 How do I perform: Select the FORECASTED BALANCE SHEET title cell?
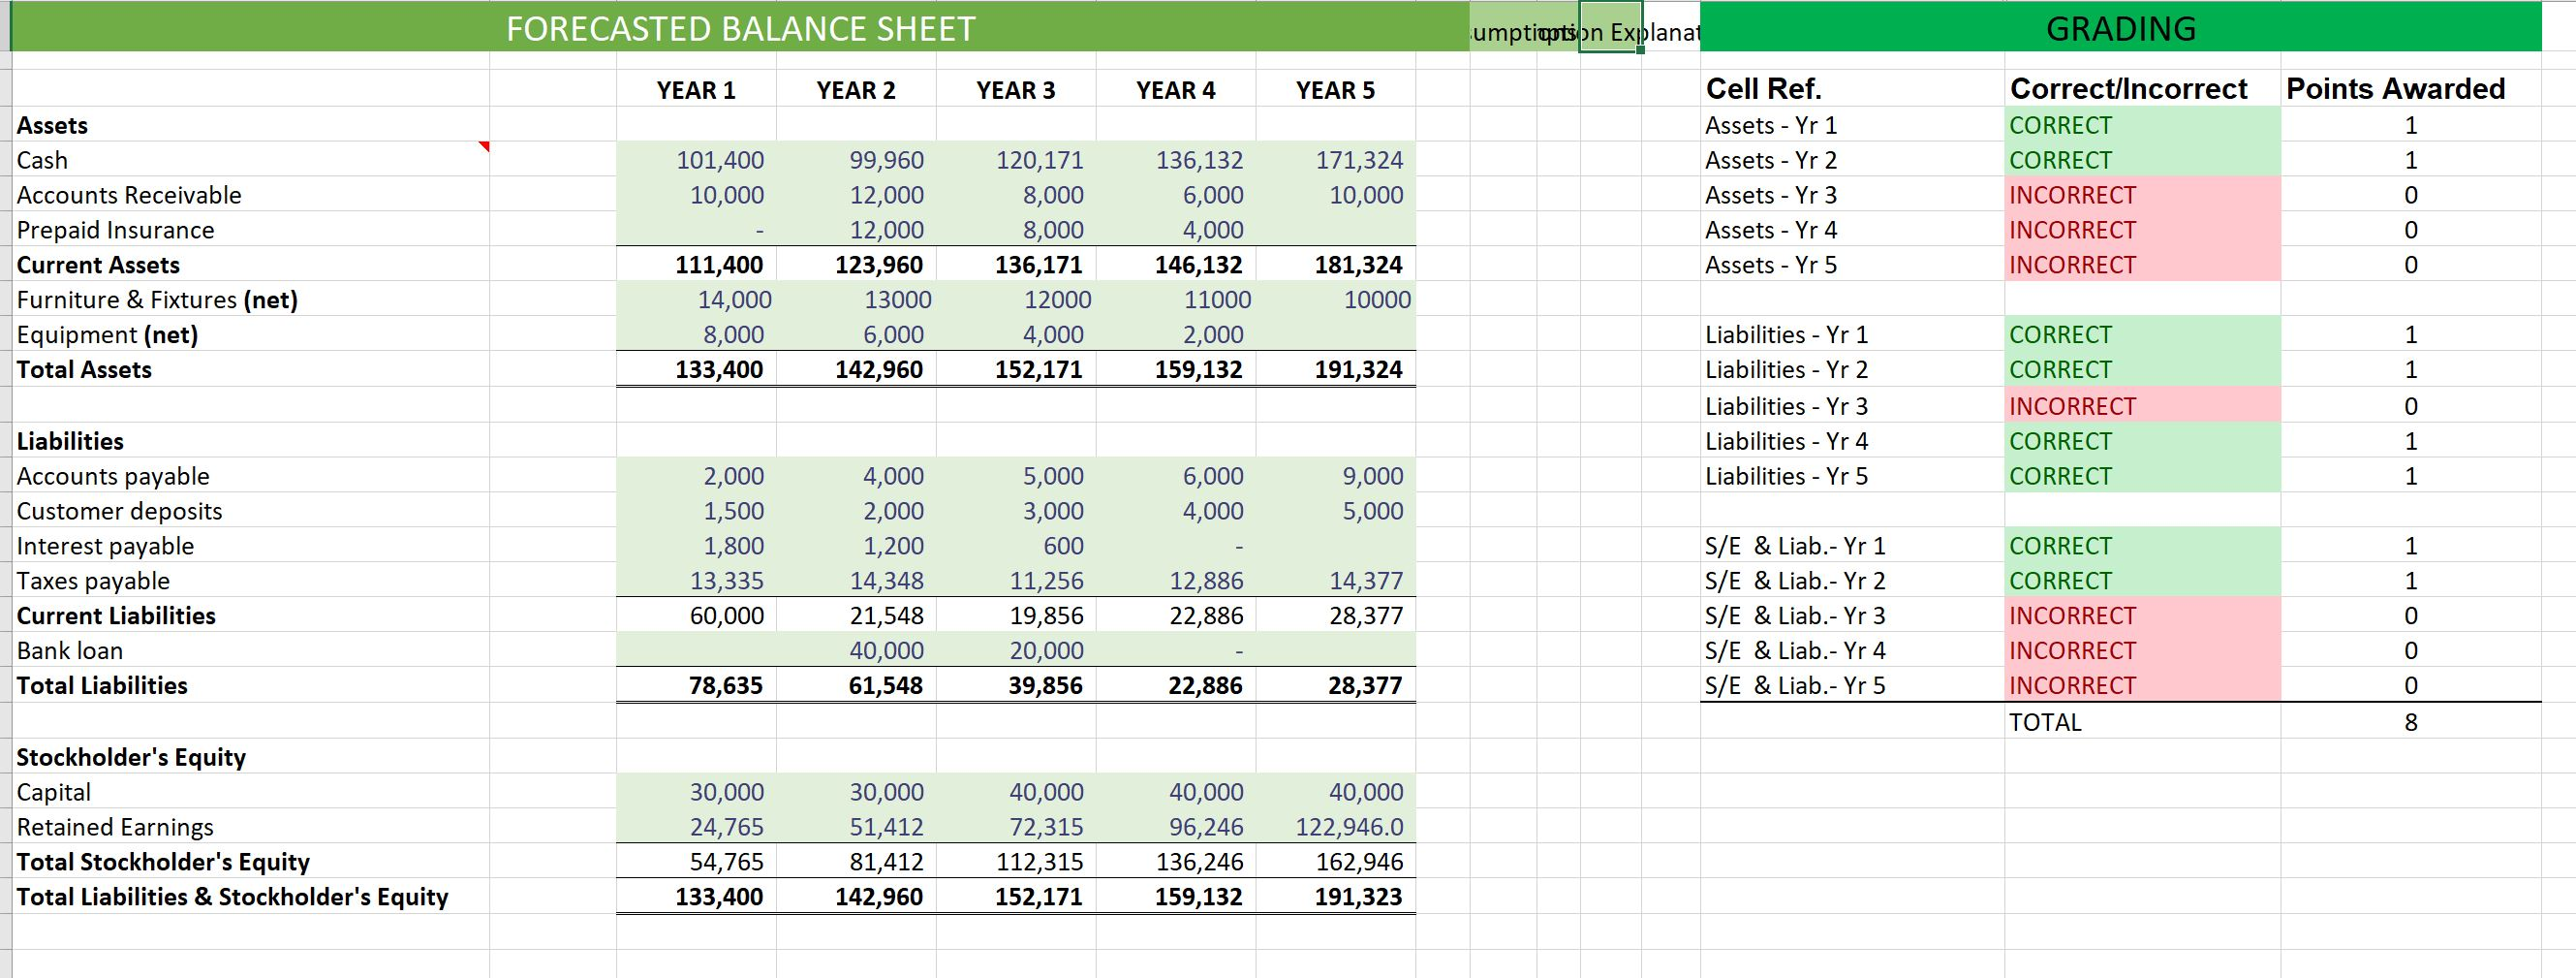[740, 28]
